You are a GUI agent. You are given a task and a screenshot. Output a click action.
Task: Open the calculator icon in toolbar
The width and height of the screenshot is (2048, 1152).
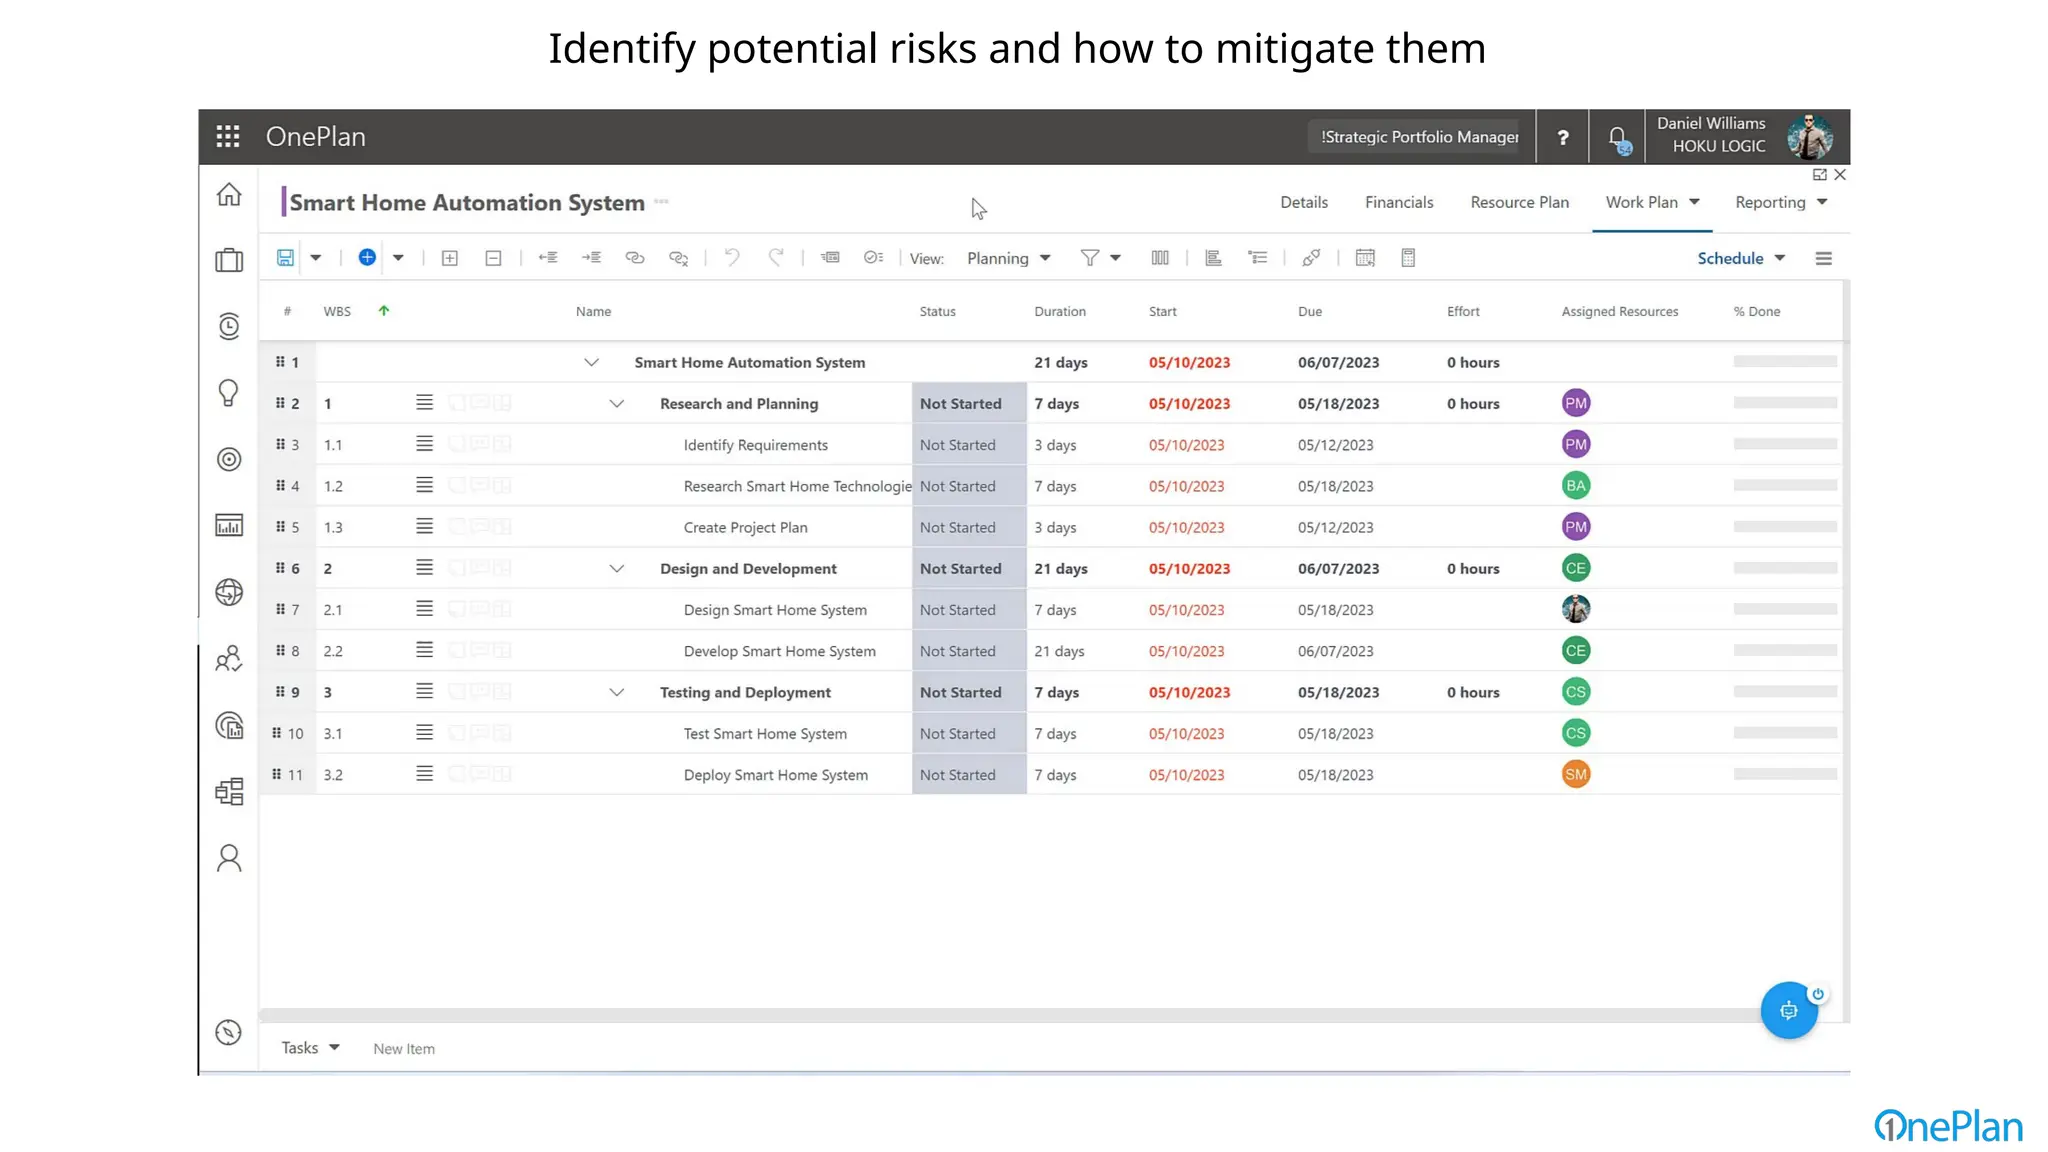[1408, 258]
